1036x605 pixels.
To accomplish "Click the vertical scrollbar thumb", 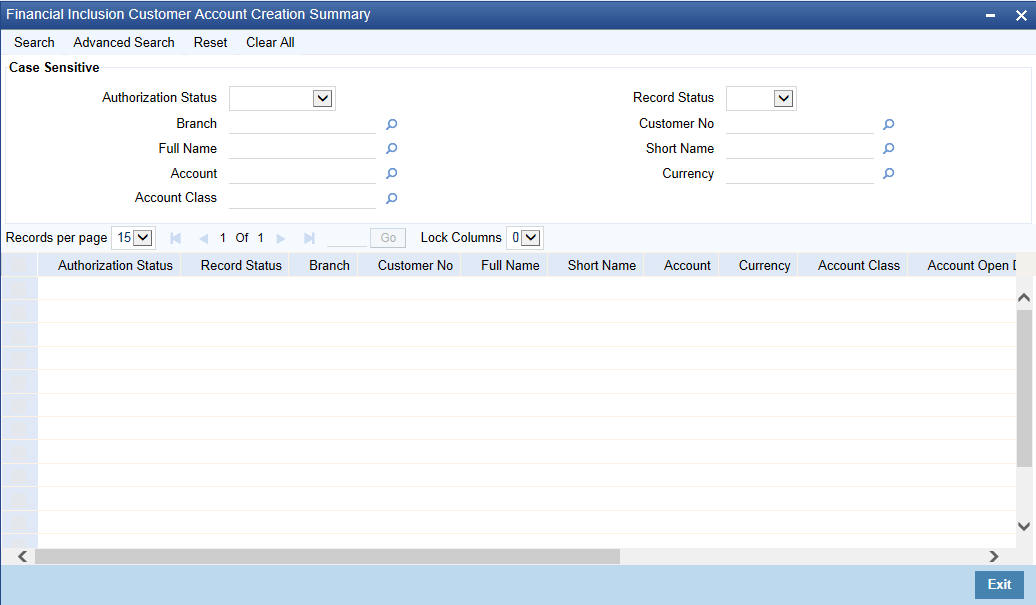I will tap(1024, 388).
